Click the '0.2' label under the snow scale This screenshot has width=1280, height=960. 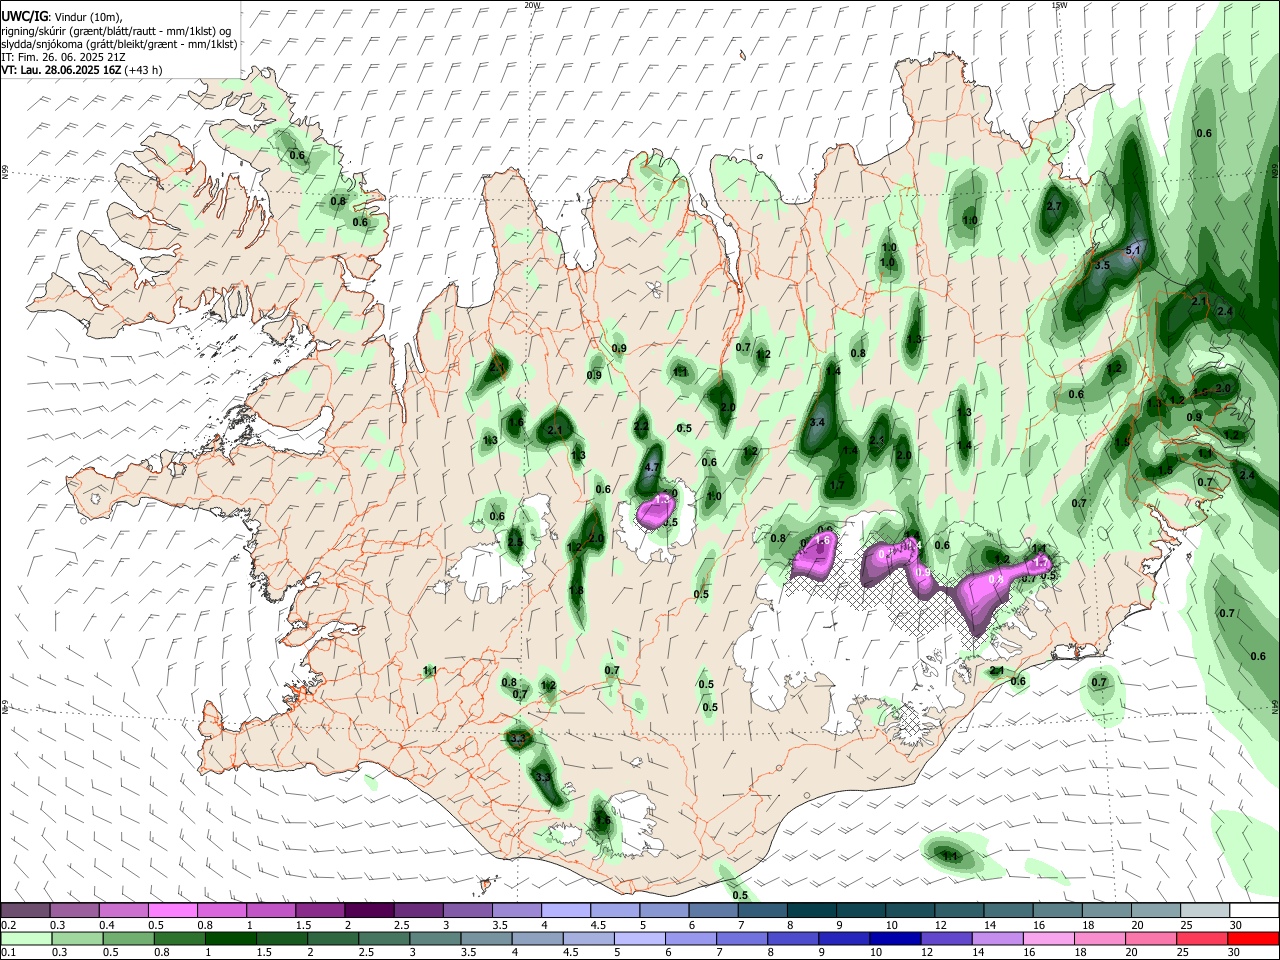coord(7,925)
